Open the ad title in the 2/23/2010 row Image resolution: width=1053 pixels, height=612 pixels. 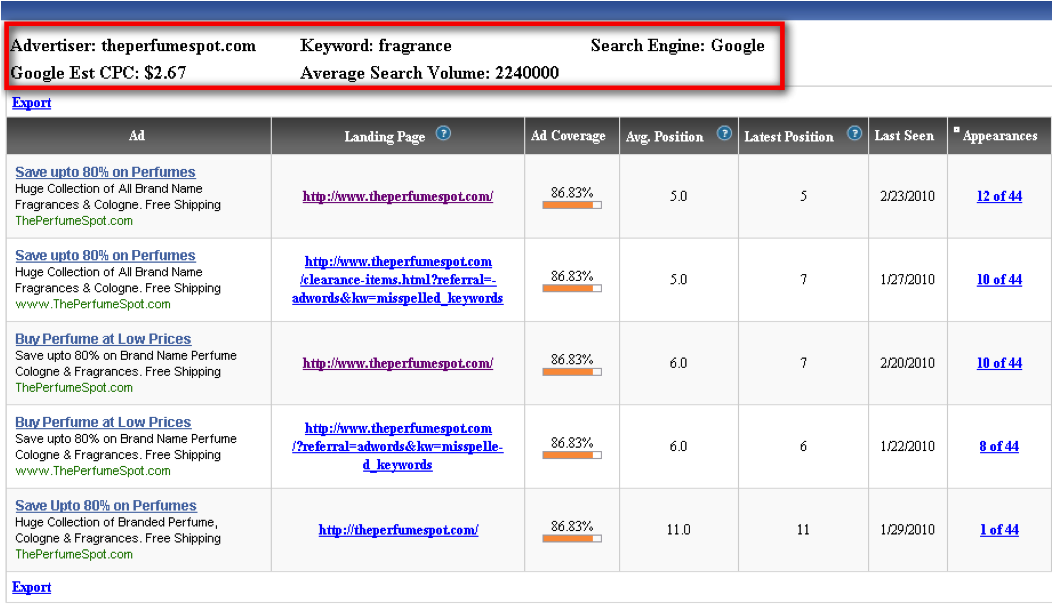tap(105, 172)
